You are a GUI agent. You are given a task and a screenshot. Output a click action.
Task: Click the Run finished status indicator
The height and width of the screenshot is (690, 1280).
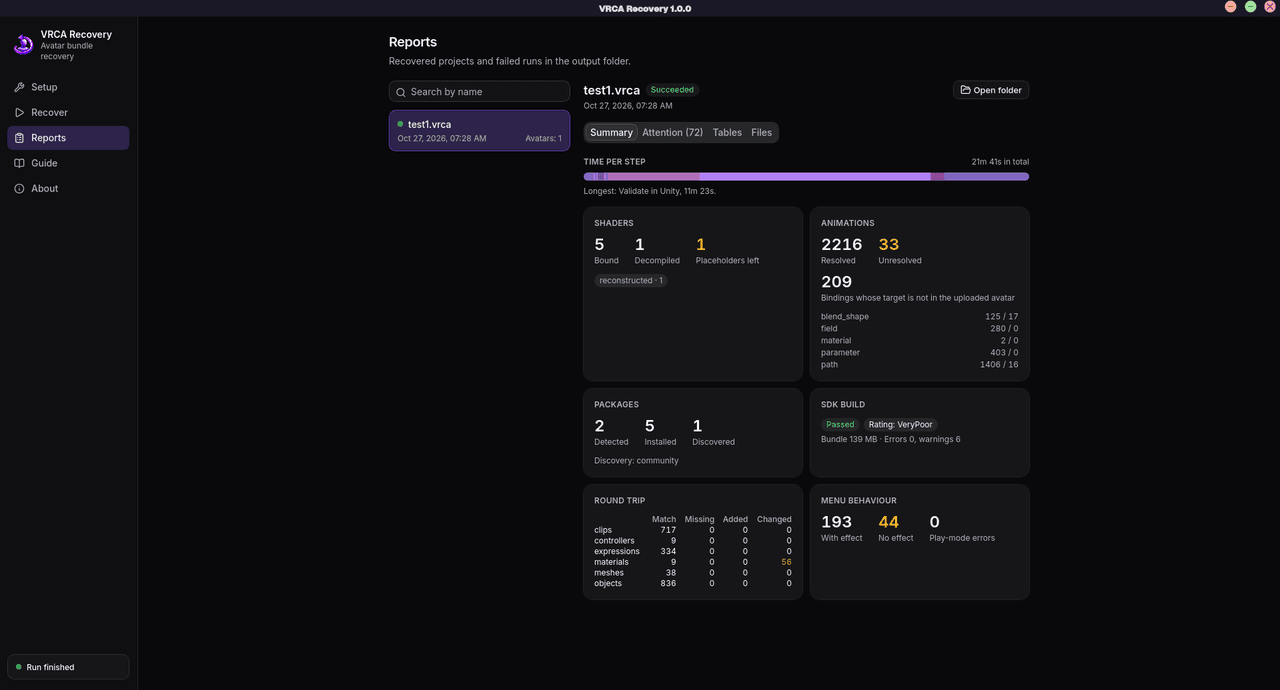(x=68, y=667)
